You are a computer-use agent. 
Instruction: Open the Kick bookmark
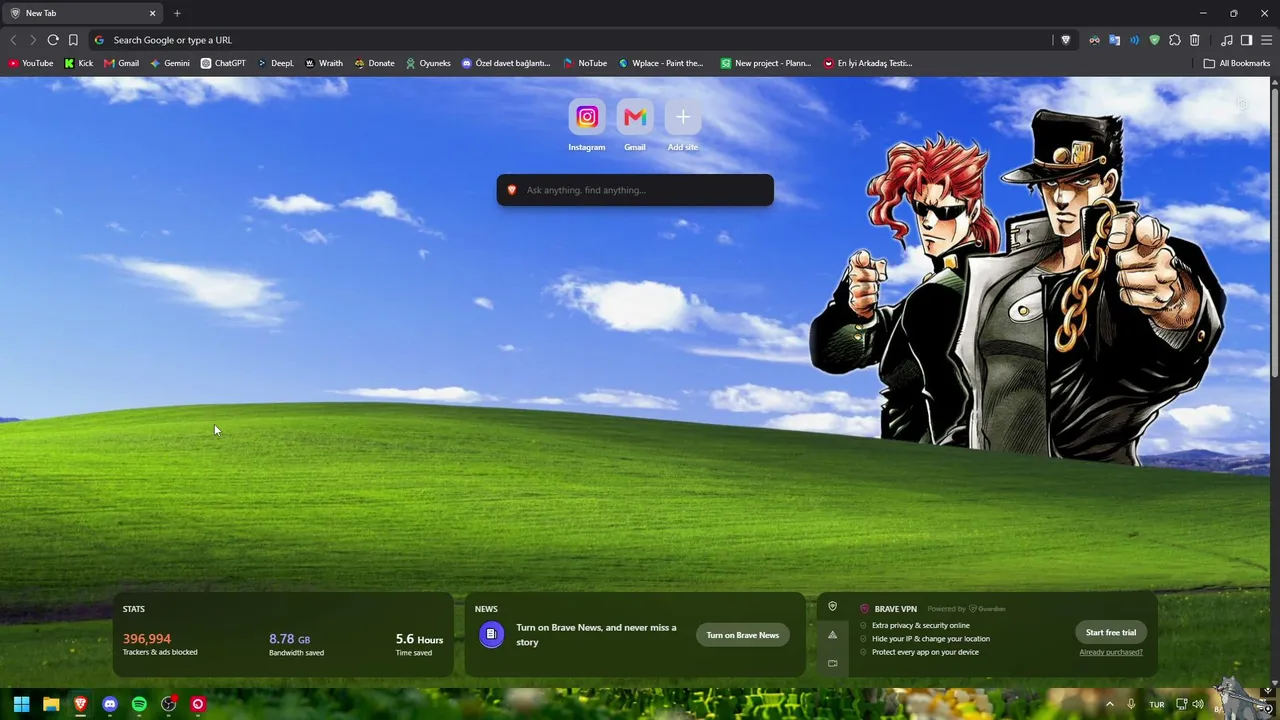pos(79,63)
